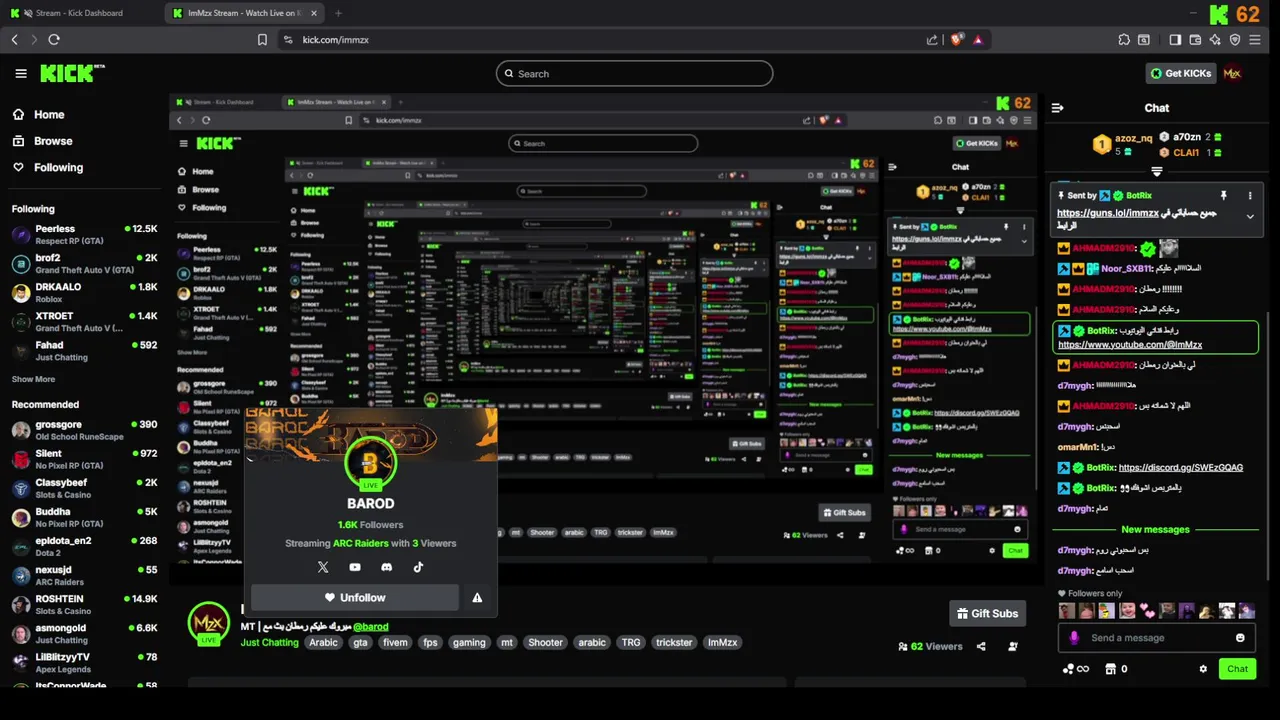Open ROSHTEIN in Recommended list
Viewport: 1280px width, 720px height.
[x=84, y=604]
